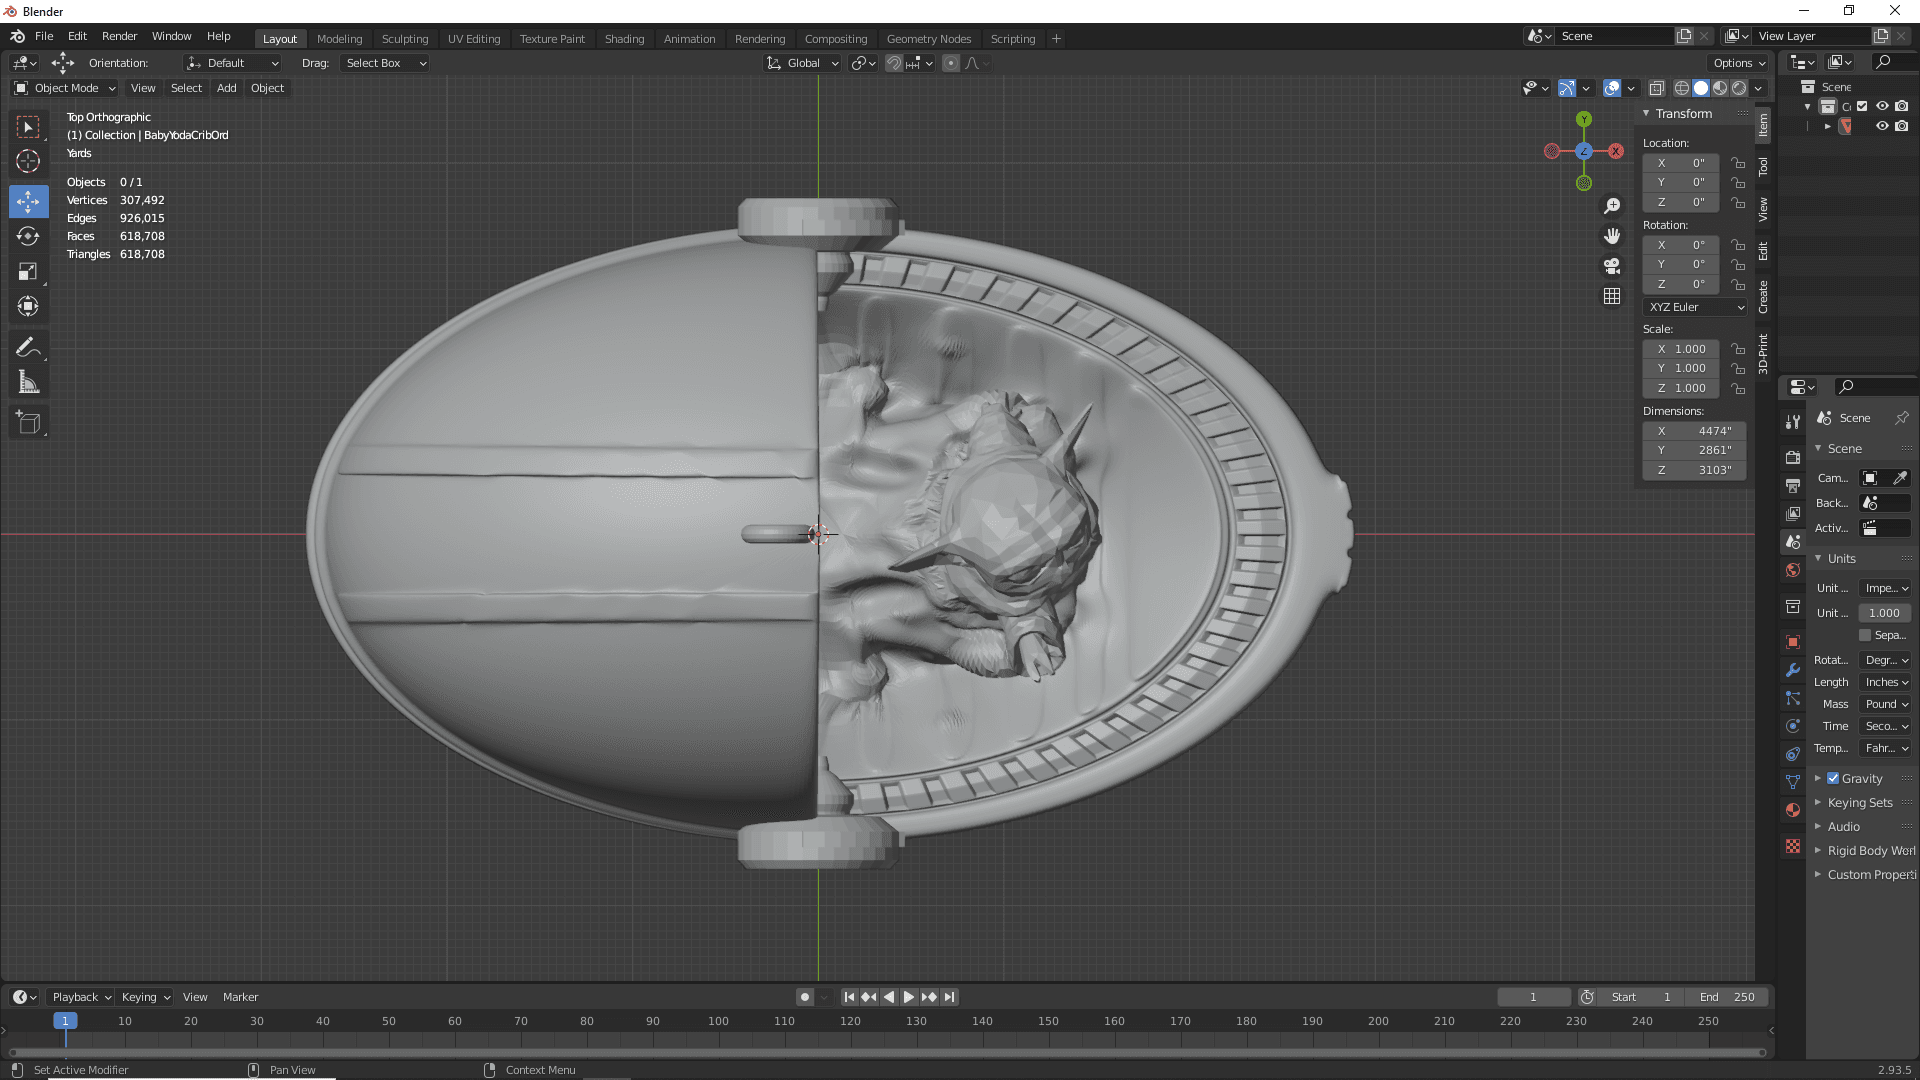Viewport: 1920px width, 1080px height.
Task: Toggle X-ray mode in viewport header
Action: [x=1656, y=88]
